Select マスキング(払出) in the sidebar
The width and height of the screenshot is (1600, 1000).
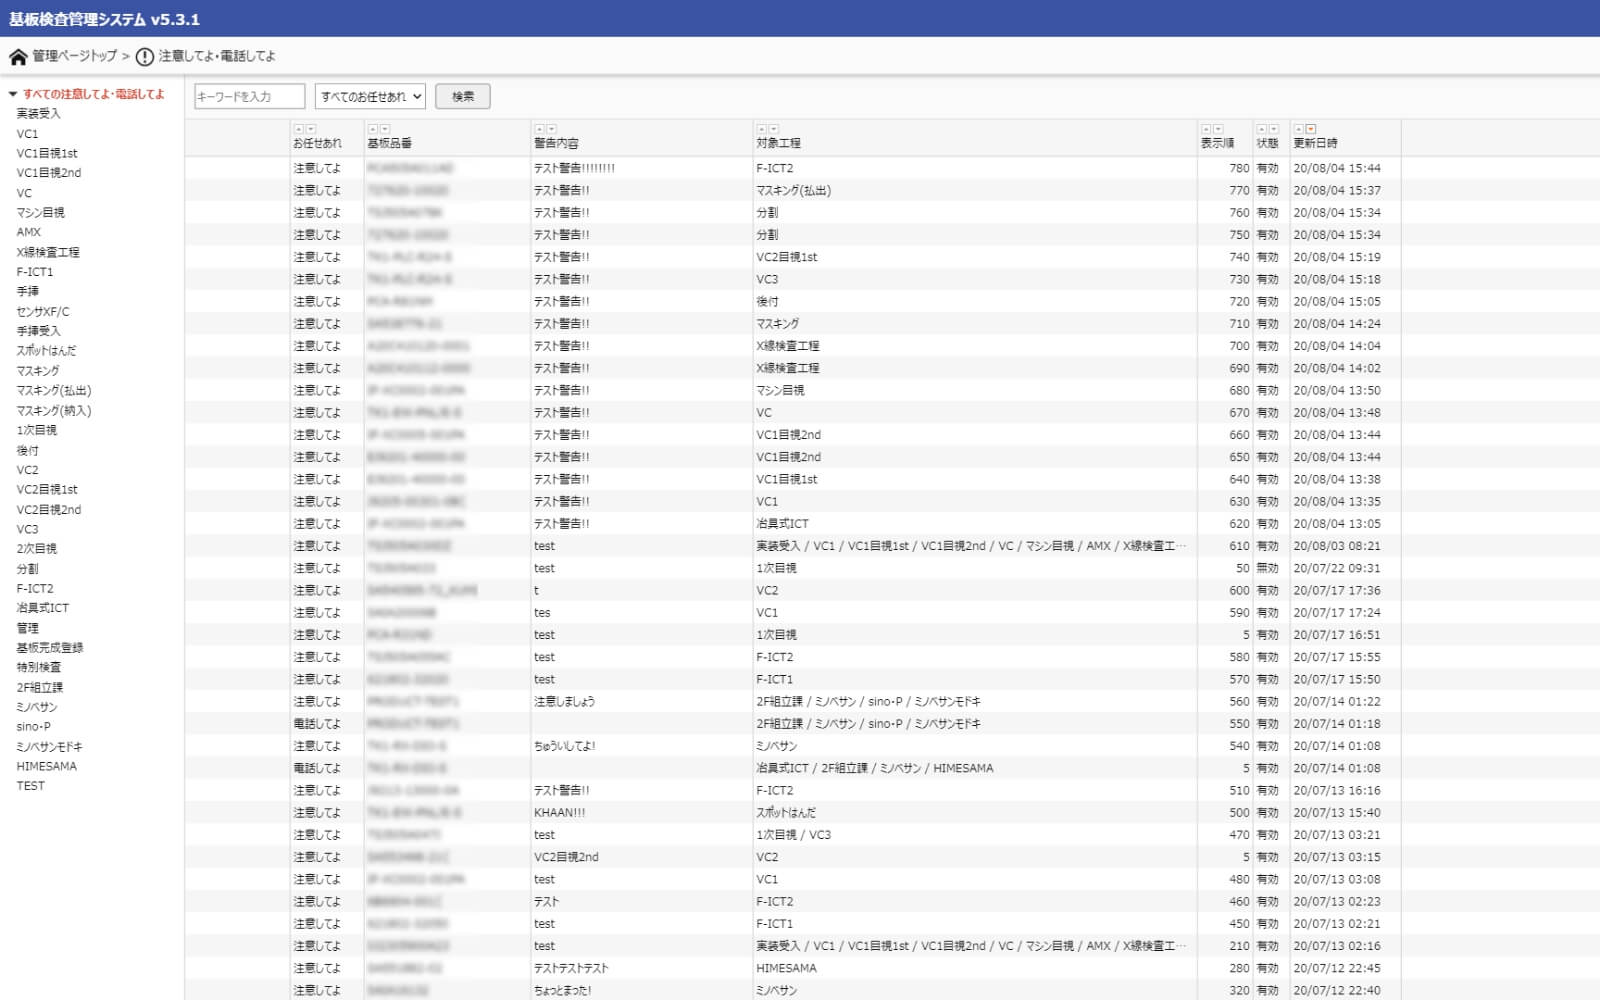[x=54, y=391]
